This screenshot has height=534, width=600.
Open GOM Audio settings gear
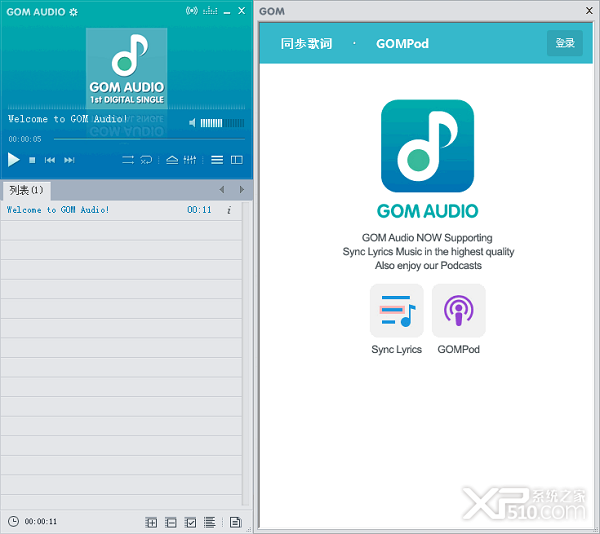click(x=73, y=12)
